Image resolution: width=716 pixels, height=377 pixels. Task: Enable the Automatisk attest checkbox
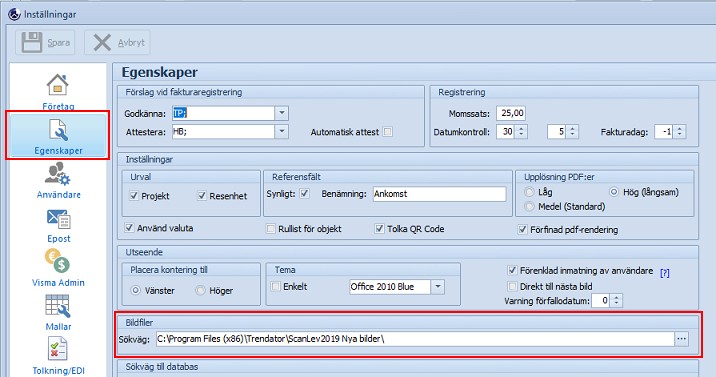click(387, 132)
